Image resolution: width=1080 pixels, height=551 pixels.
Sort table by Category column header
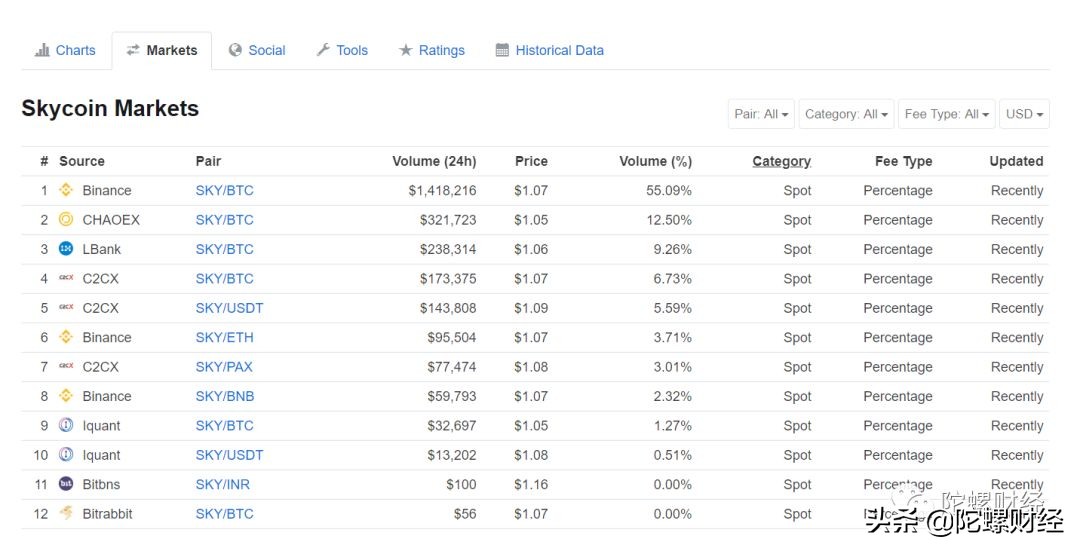pos(781,161)
